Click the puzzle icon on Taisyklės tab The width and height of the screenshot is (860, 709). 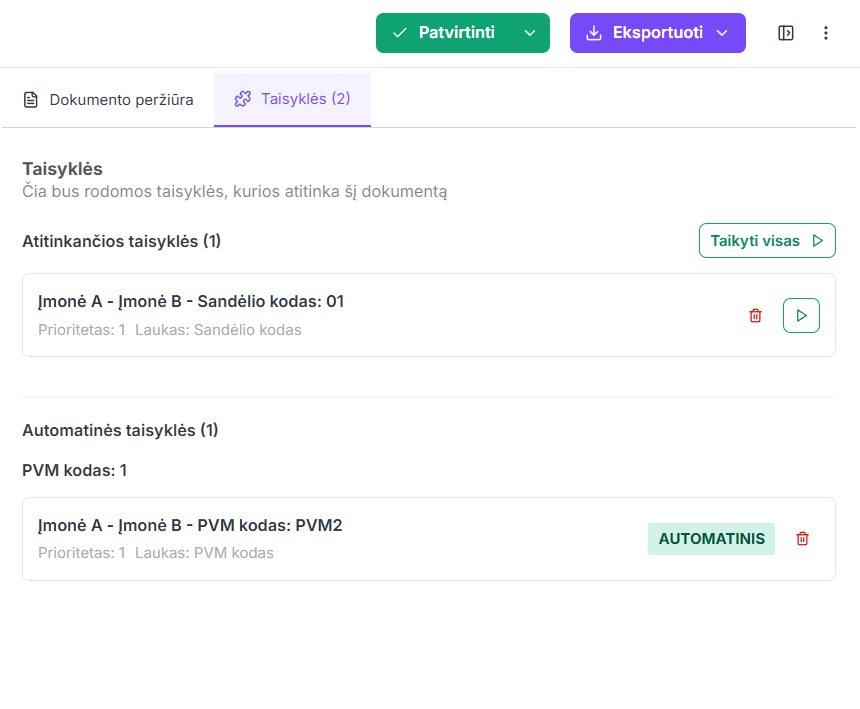pyautogui.click(x=242, y=99)
